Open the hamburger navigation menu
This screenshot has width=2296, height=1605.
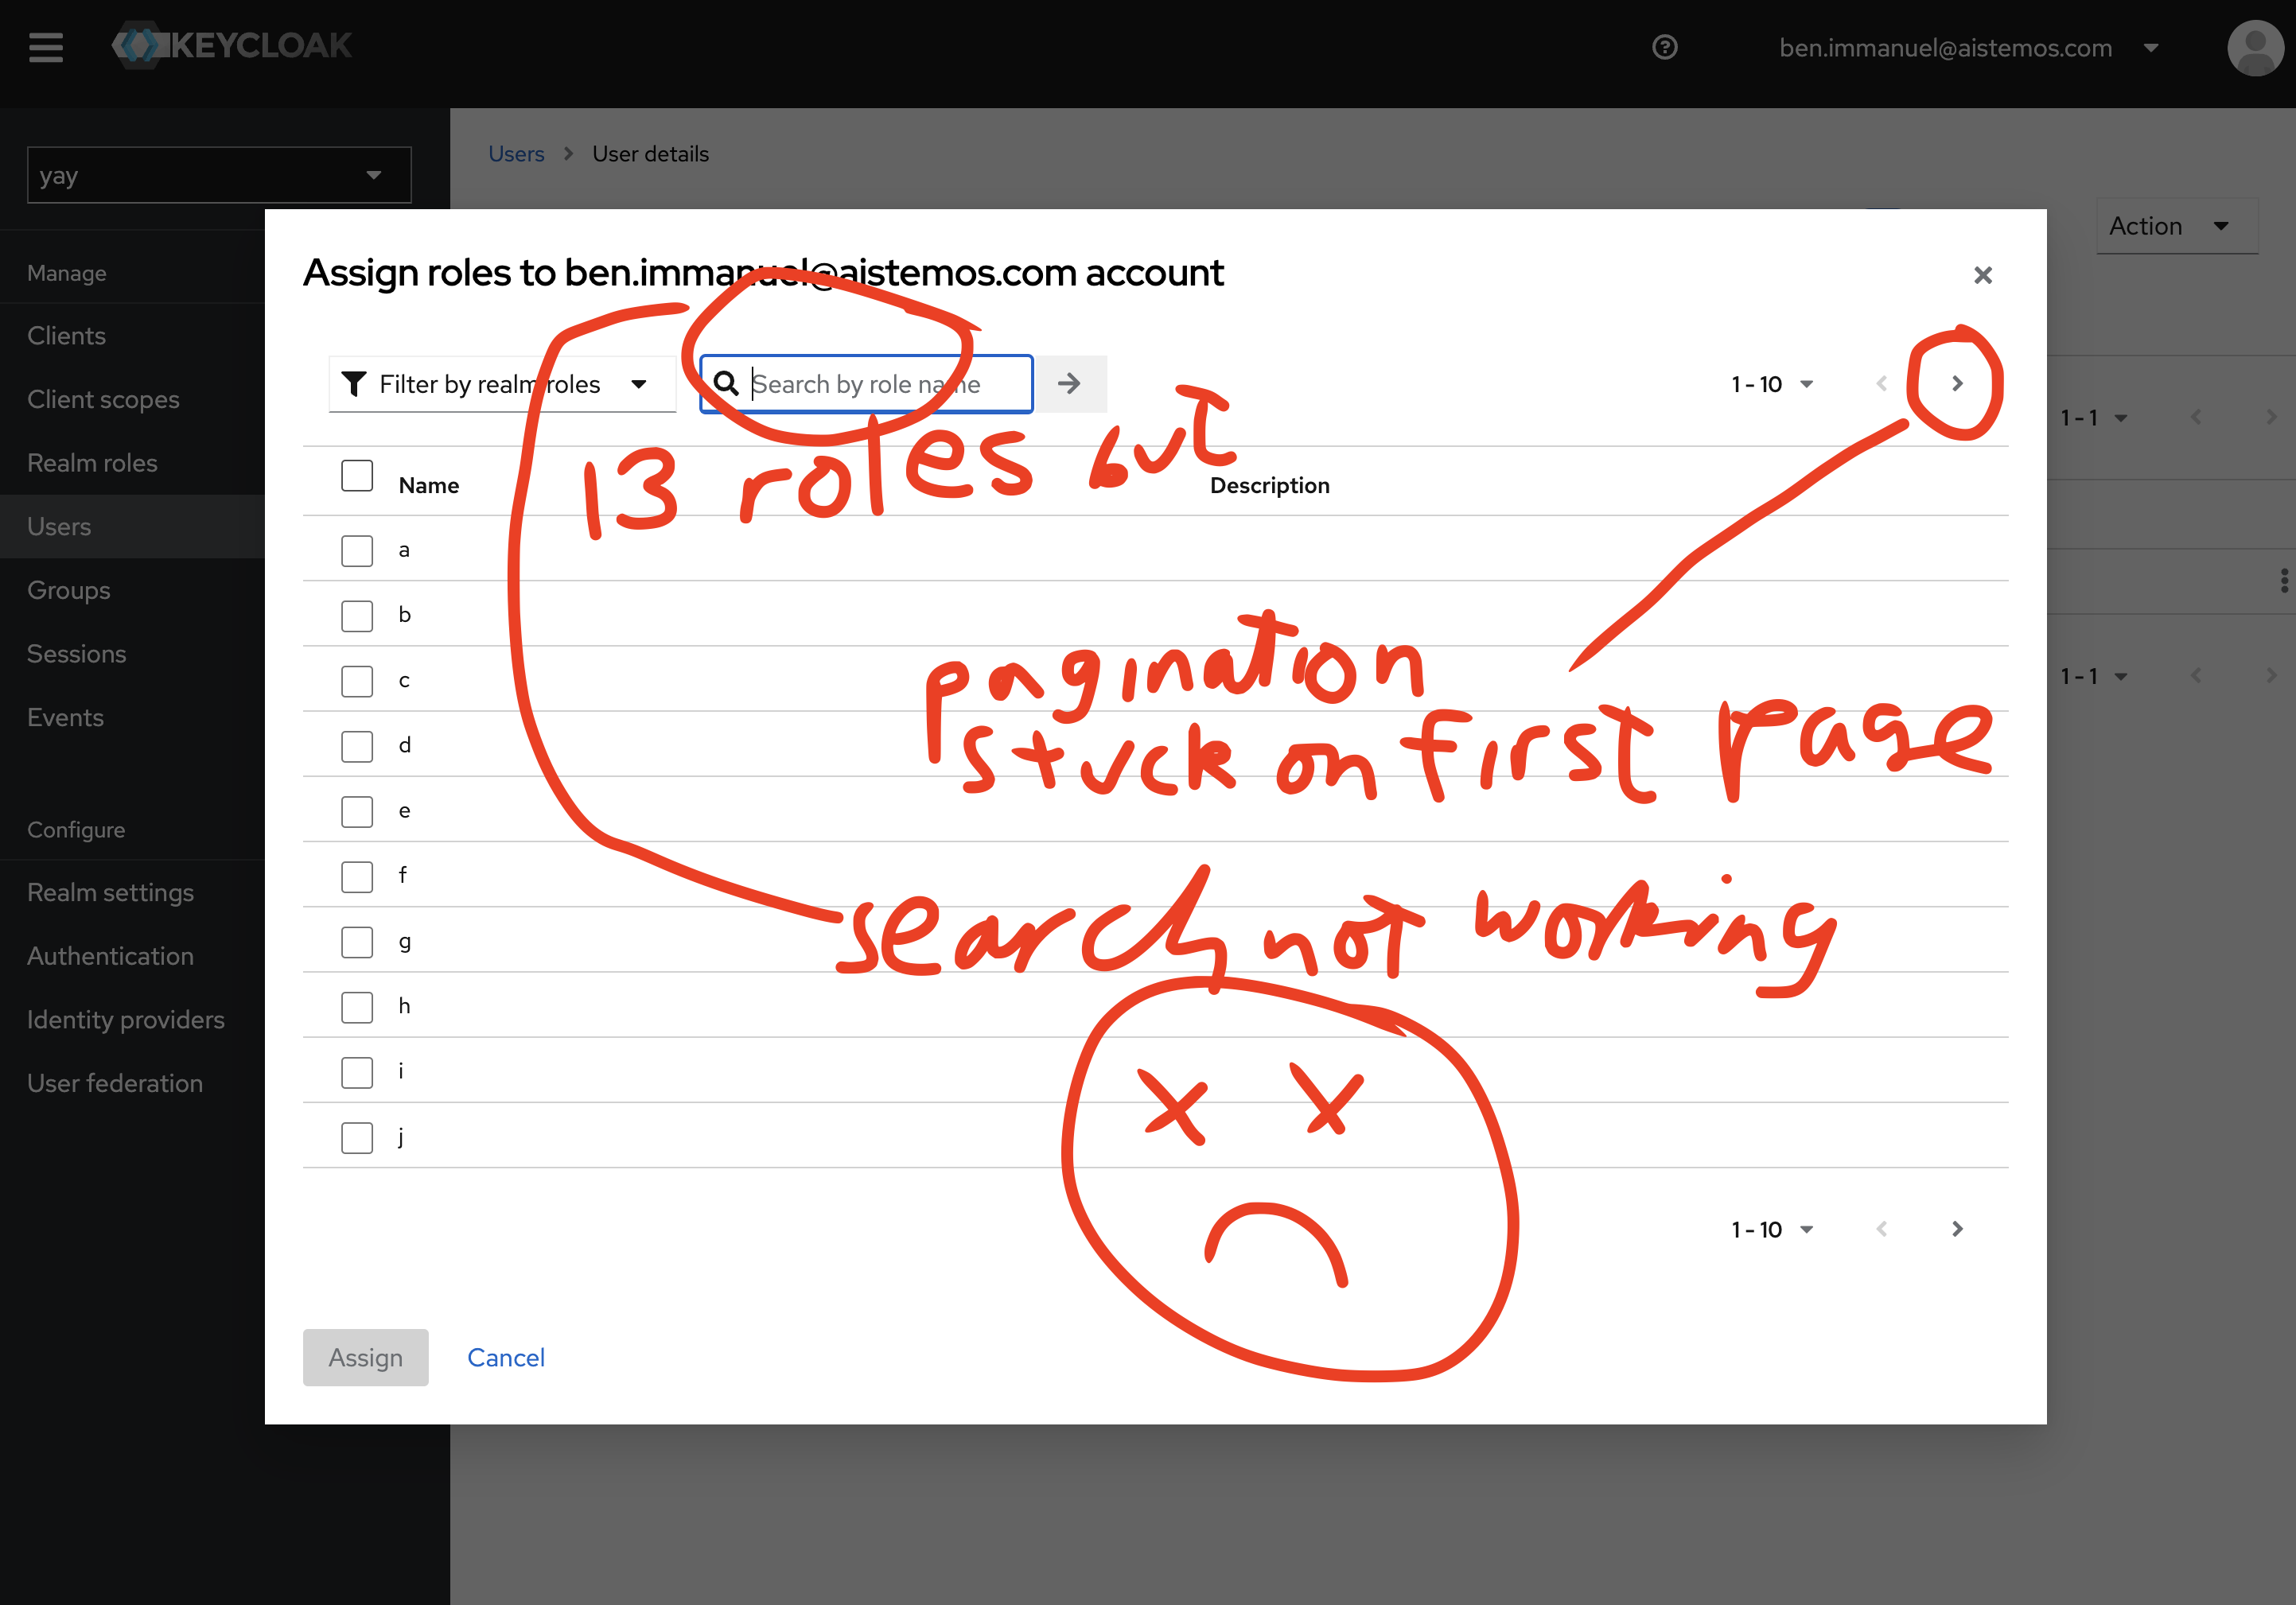point(45,47)
